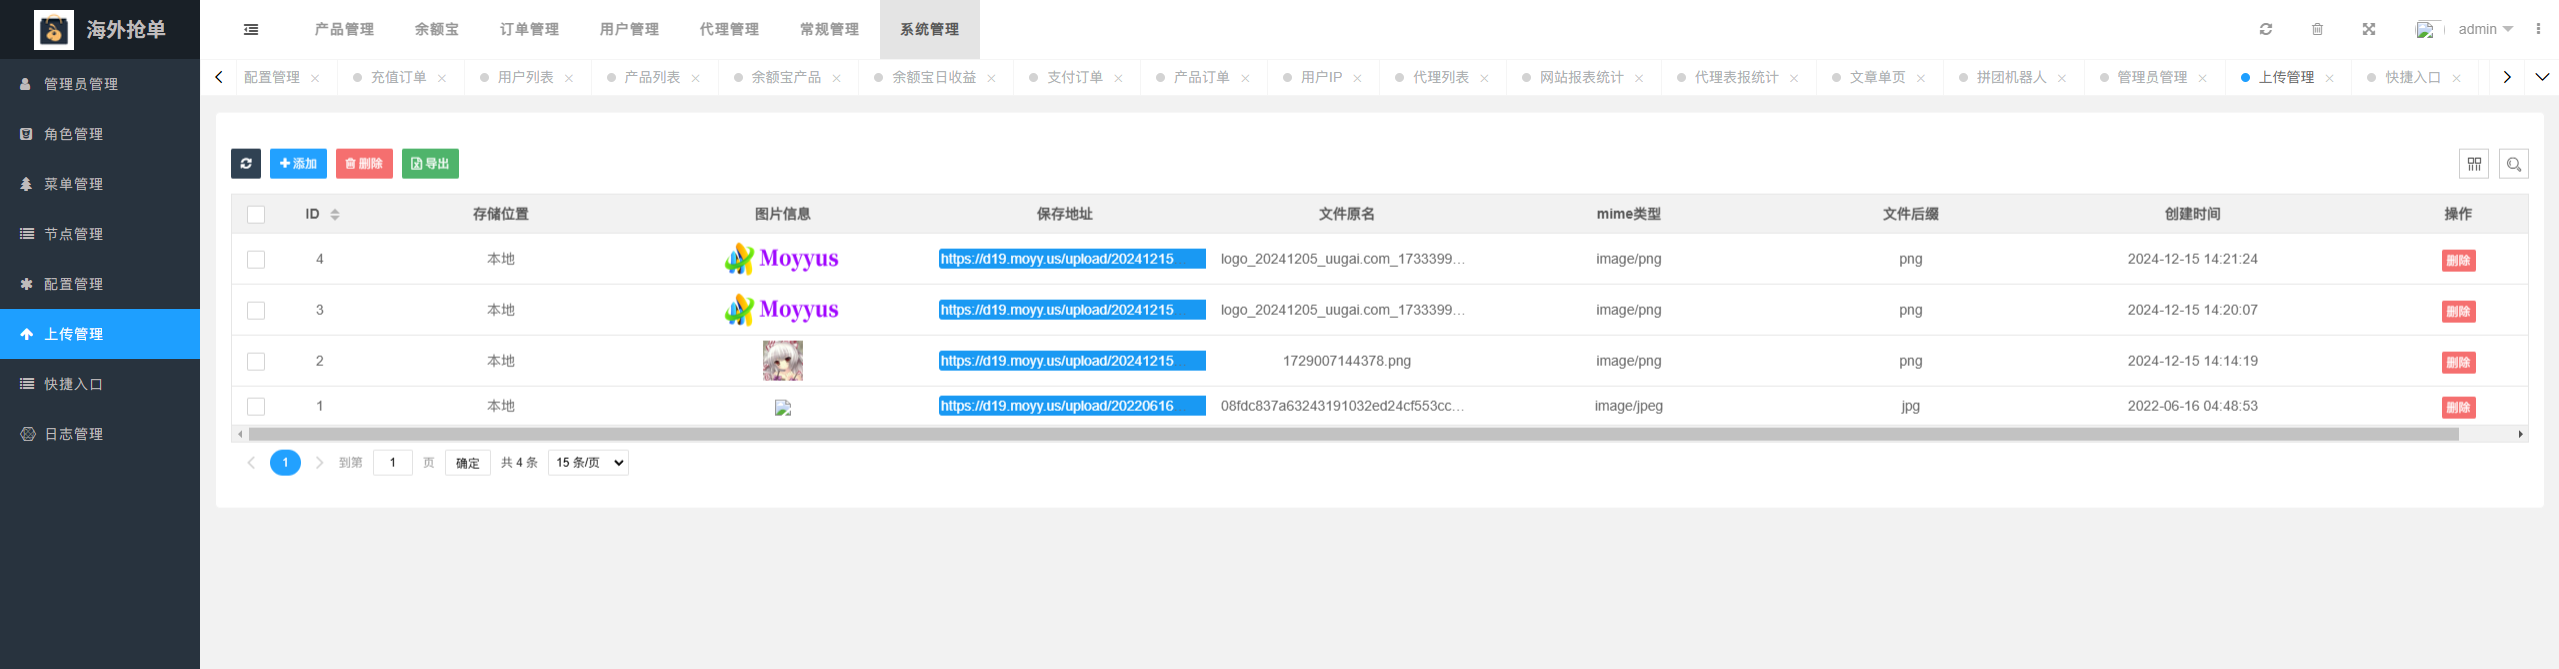Collapse the sidebar with the menu fold icon
This screenshot has width=2559, height=669.
coord(251,30)
